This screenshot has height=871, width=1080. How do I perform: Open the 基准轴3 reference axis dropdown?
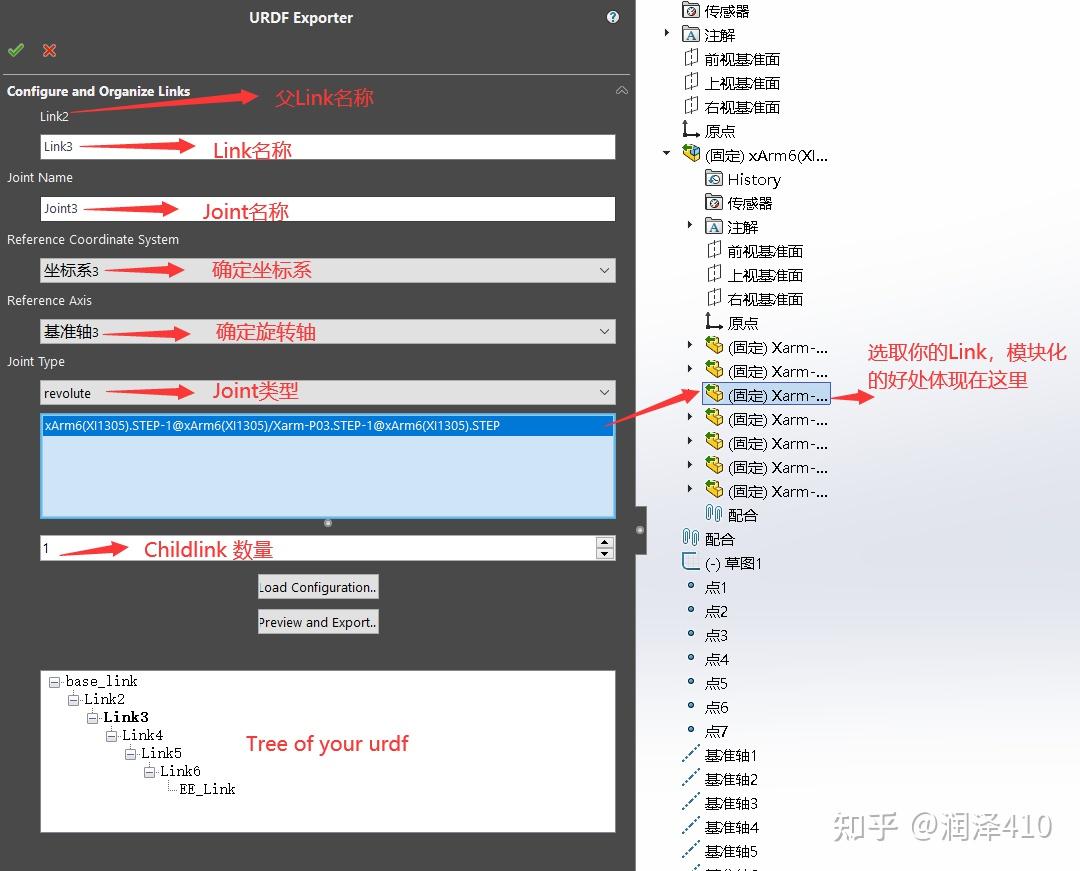coord(604,331)
